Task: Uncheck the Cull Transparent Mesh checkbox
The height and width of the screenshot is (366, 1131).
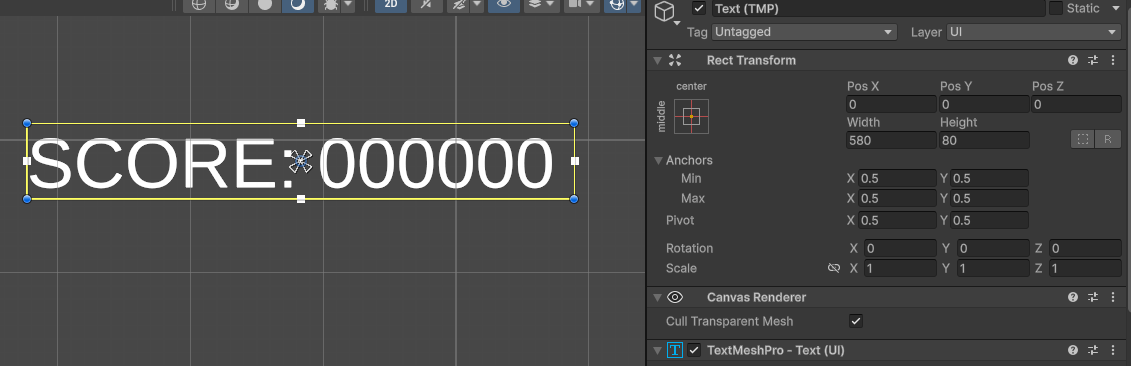Action: coord(855,321)
